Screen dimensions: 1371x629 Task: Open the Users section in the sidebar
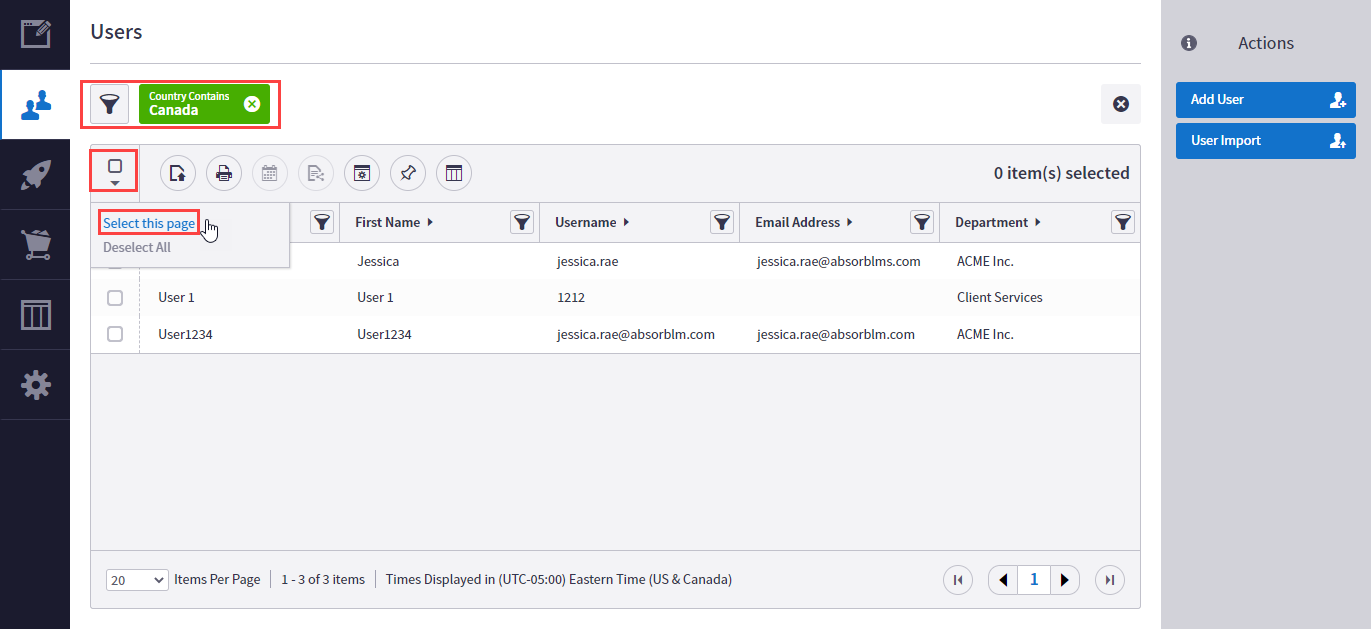point(35,103)
